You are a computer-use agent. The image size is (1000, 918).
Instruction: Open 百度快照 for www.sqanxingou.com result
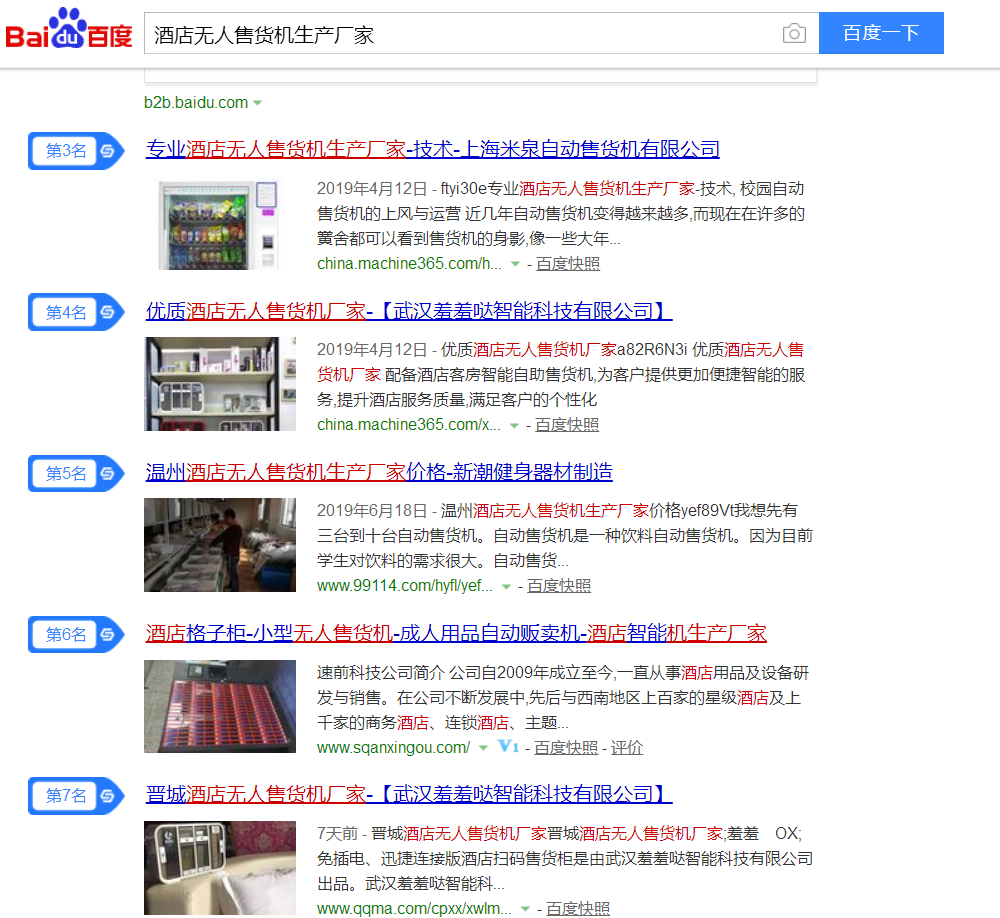(566, 748)
